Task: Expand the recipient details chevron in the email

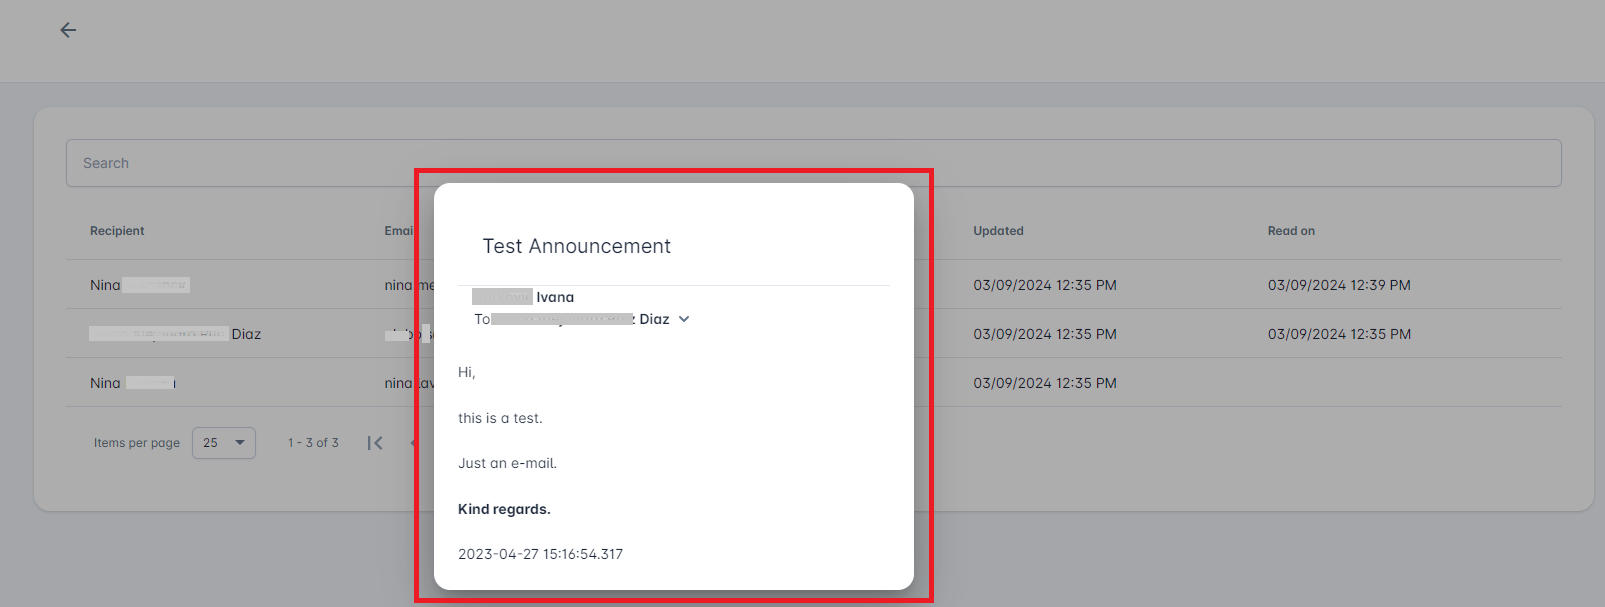Action: tap(684, 319)
